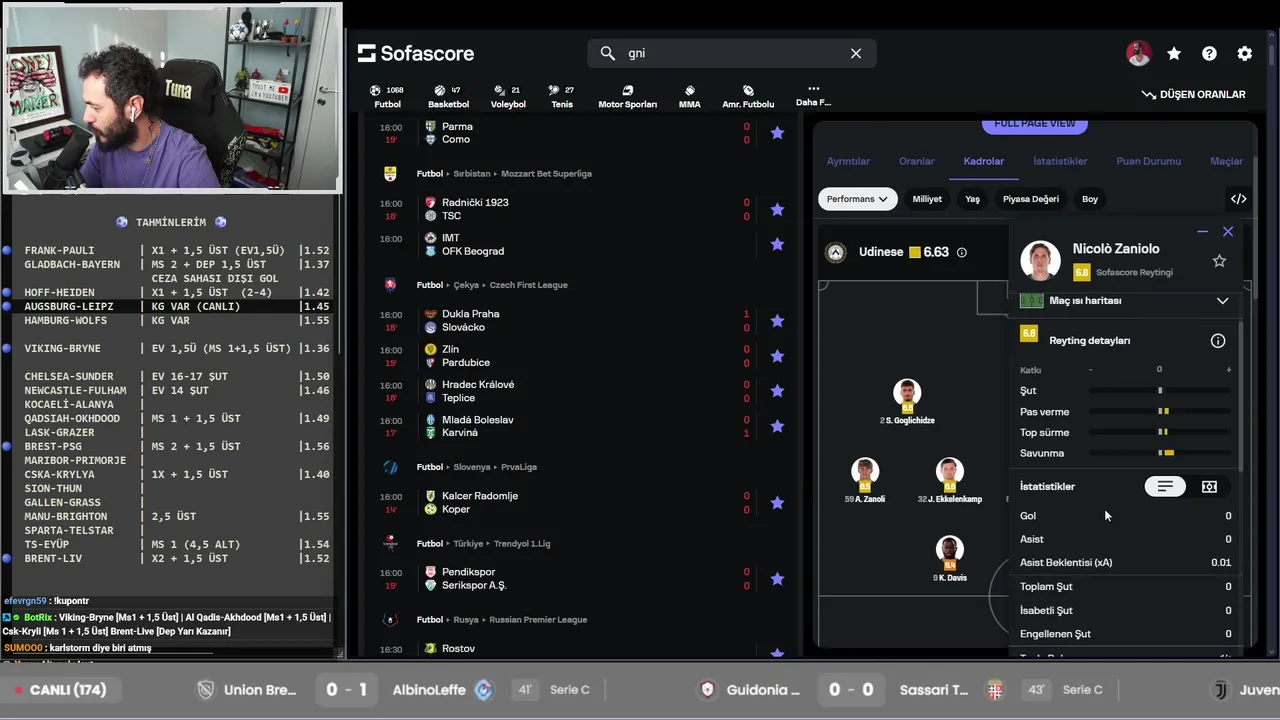Open A. Zanoli player on pitch
Viewport: 1280px width, 720px height.
pyautogui.click(x=865, y=481)
